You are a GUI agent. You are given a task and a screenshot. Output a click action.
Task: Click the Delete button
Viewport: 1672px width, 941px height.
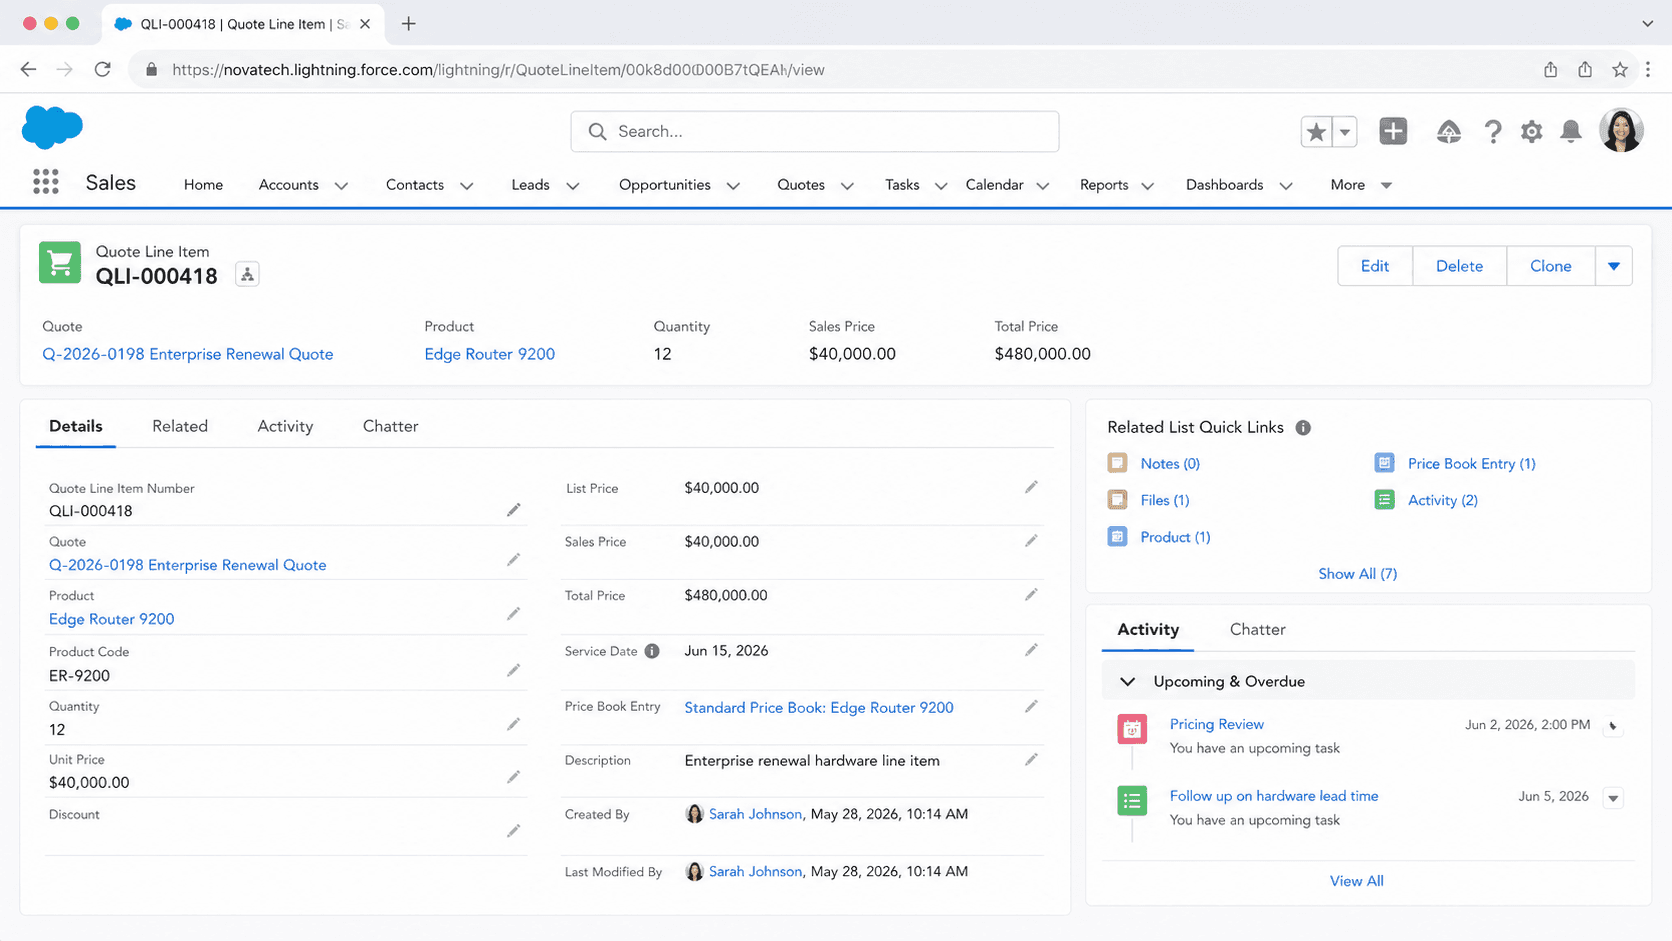point(1459,266)
